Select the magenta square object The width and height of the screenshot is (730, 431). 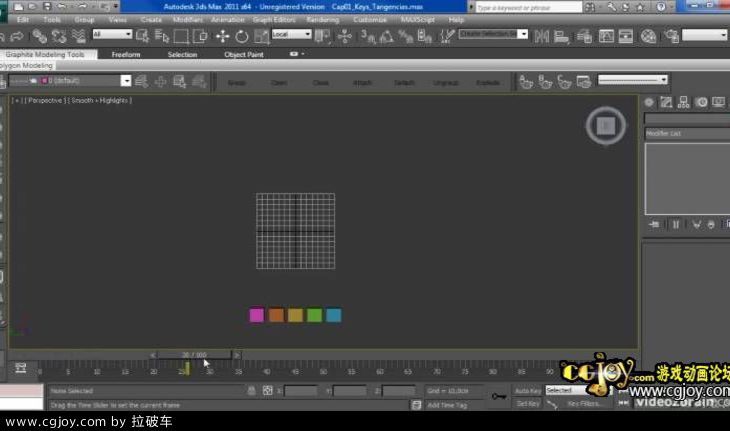257,315
